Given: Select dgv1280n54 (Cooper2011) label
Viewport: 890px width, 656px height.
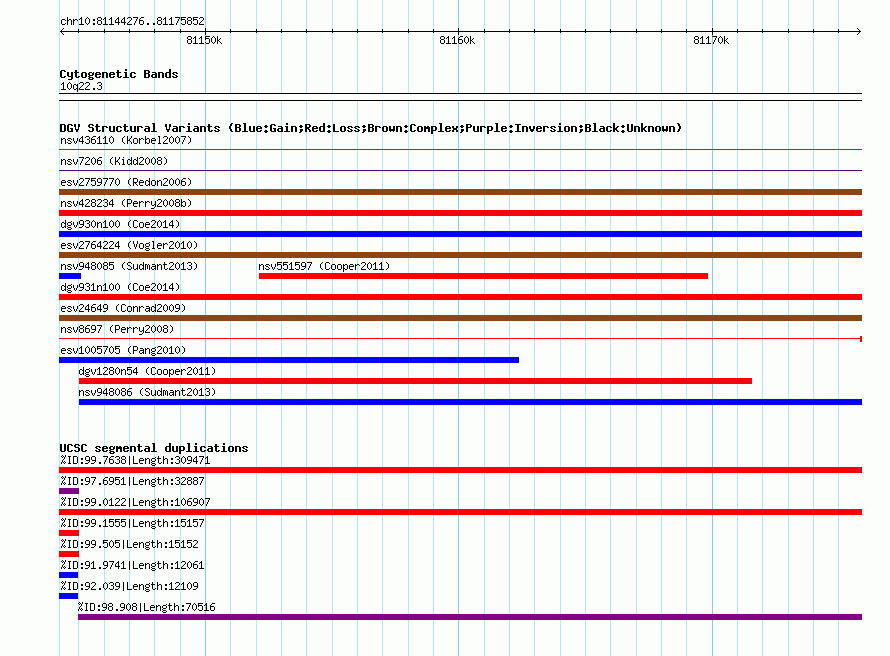Looking at the screenshot, I should (147, 371).
